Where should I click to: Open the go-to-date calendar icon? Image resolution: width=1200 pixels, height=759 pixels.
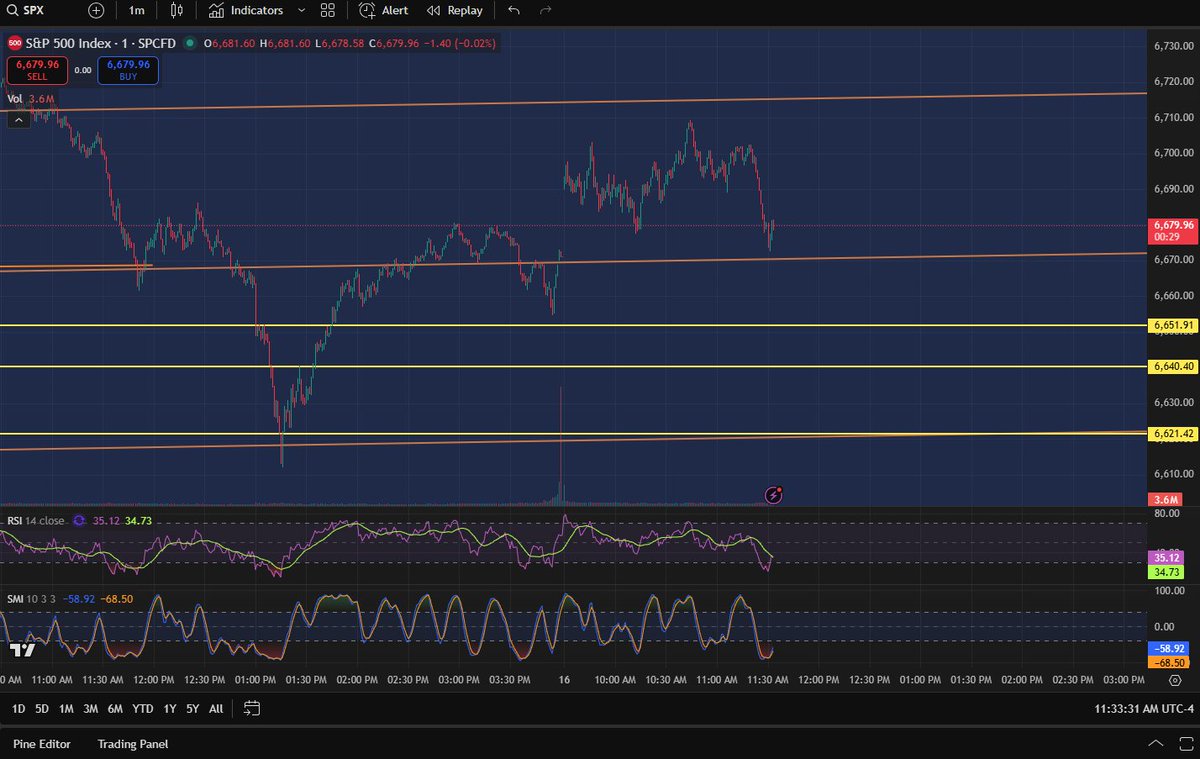tap(252, 709)
